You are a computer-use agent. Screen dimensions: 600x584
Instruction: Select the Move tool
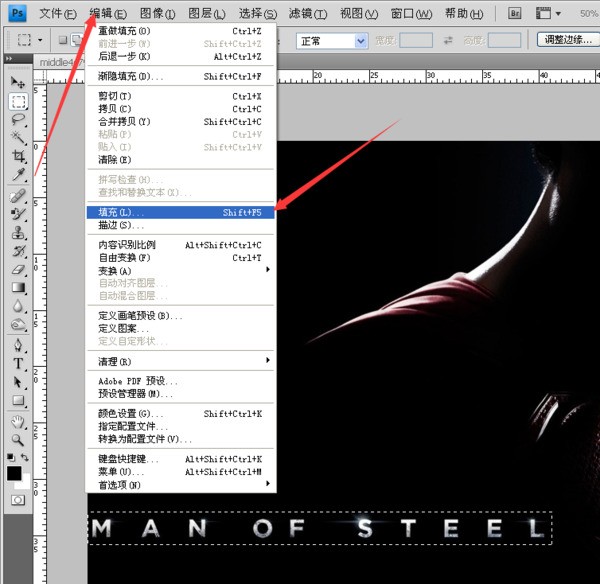click(18, 82)
